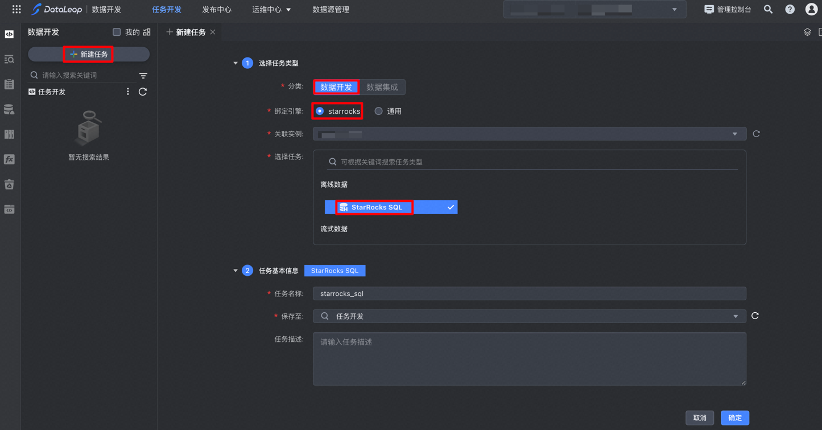Open the recycle bin sidebar icon
This screenshot has height=430, width=822.
(x=9, y=185)
